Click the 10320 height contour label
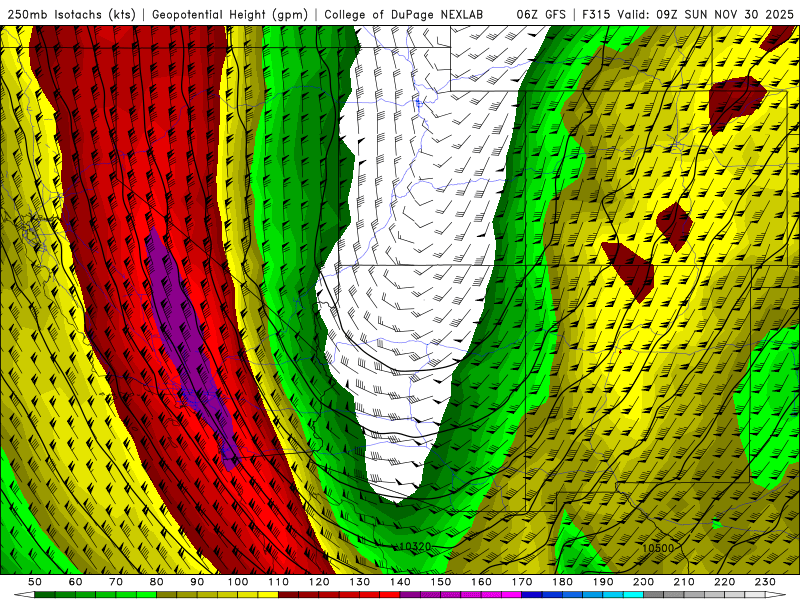The width and height of the screenshot is (800, 600). pos(415,546)
